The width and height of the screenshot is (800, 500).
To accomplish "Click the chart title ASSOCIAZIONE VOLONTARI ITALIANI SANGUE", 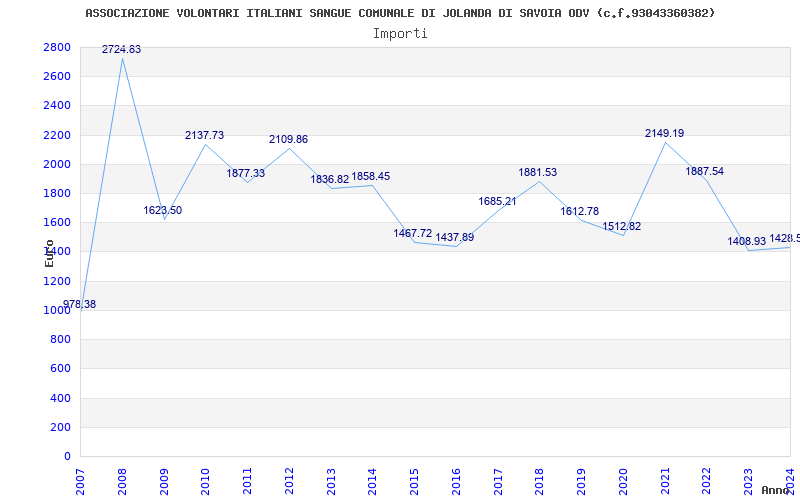I will (x=401, y=13).
